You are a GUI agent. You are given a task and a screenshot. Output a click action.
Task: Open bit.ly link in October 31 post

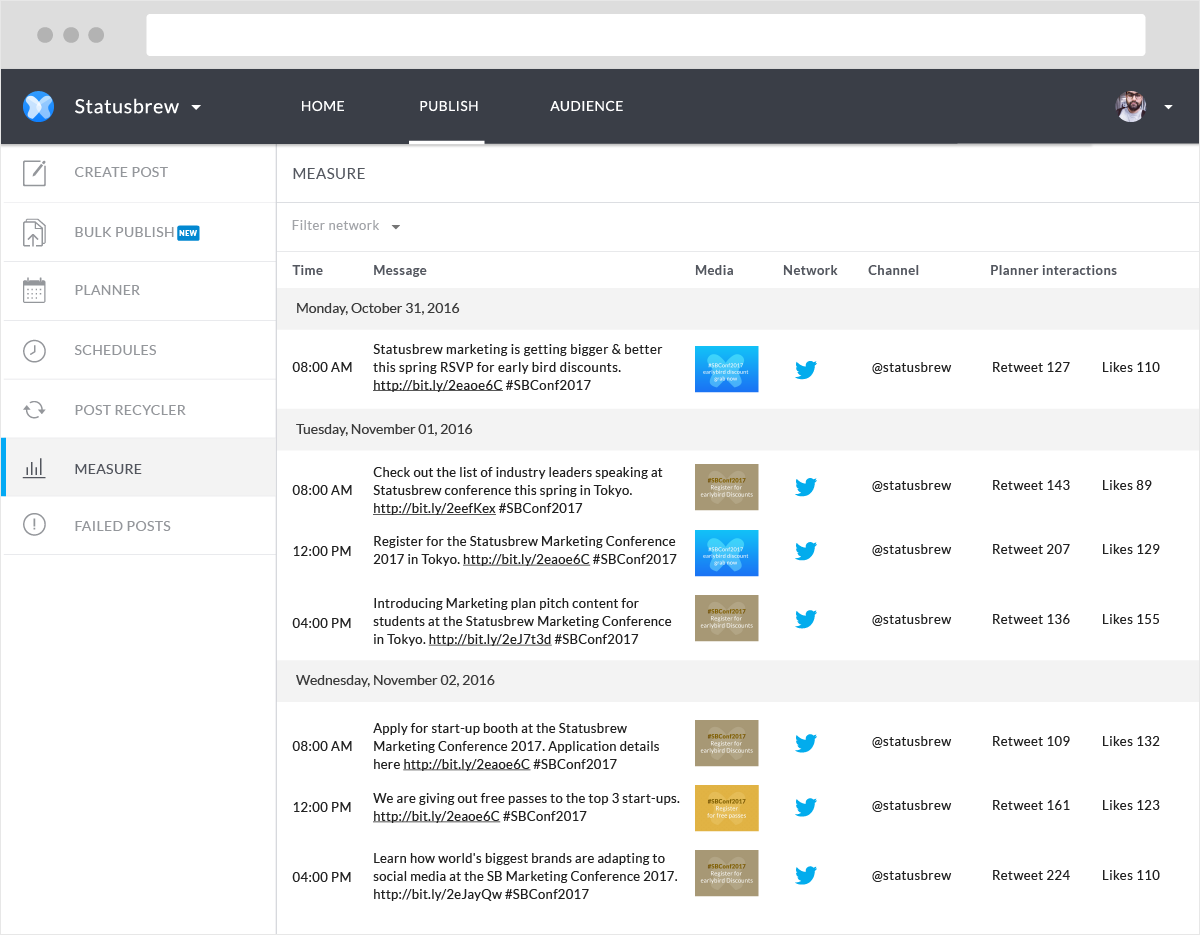[x=438, y=385]
